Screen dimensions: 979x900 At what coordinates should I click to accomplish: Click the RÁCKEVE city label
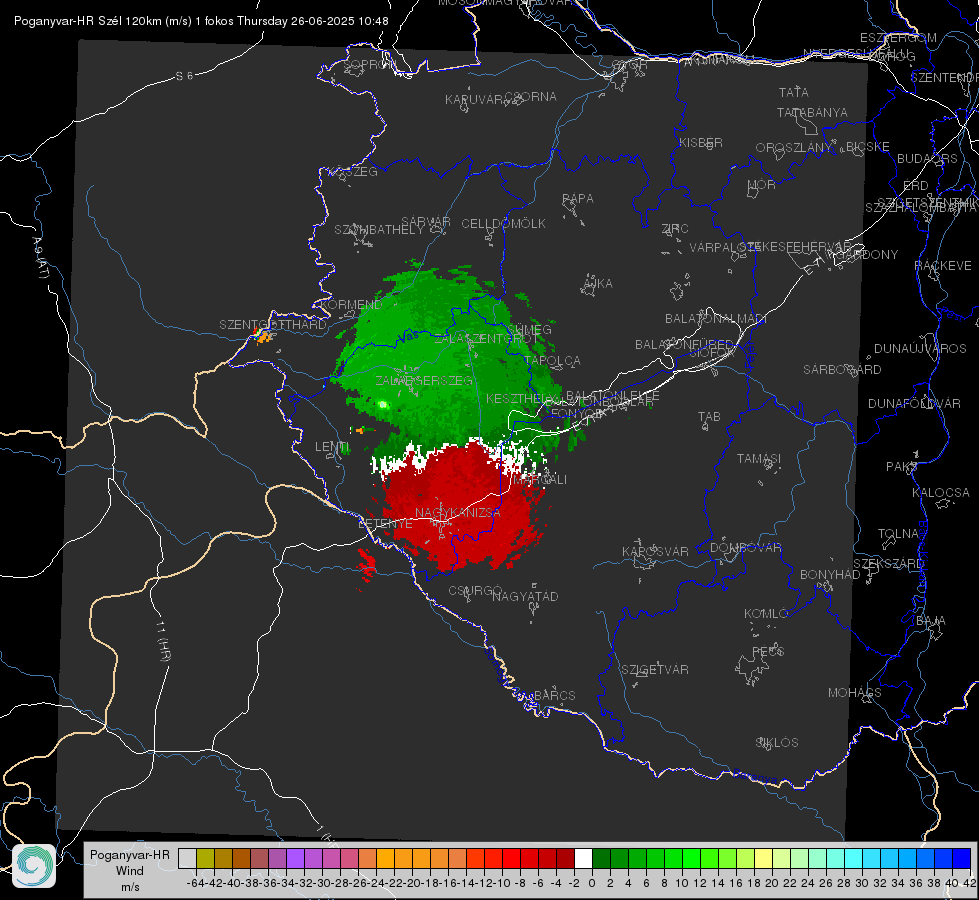[x=943, y=266]
